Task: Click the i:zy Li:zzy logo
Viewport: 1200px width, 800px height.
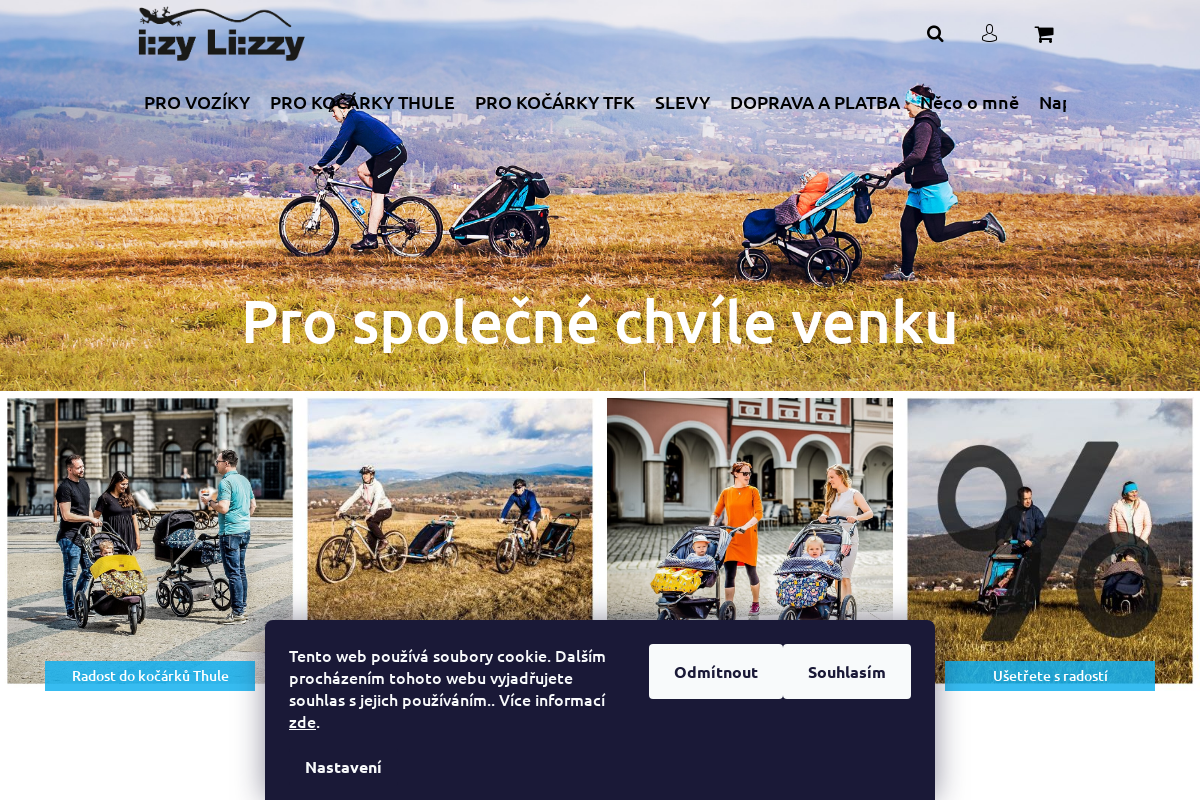Action: [x=221, y=33]
